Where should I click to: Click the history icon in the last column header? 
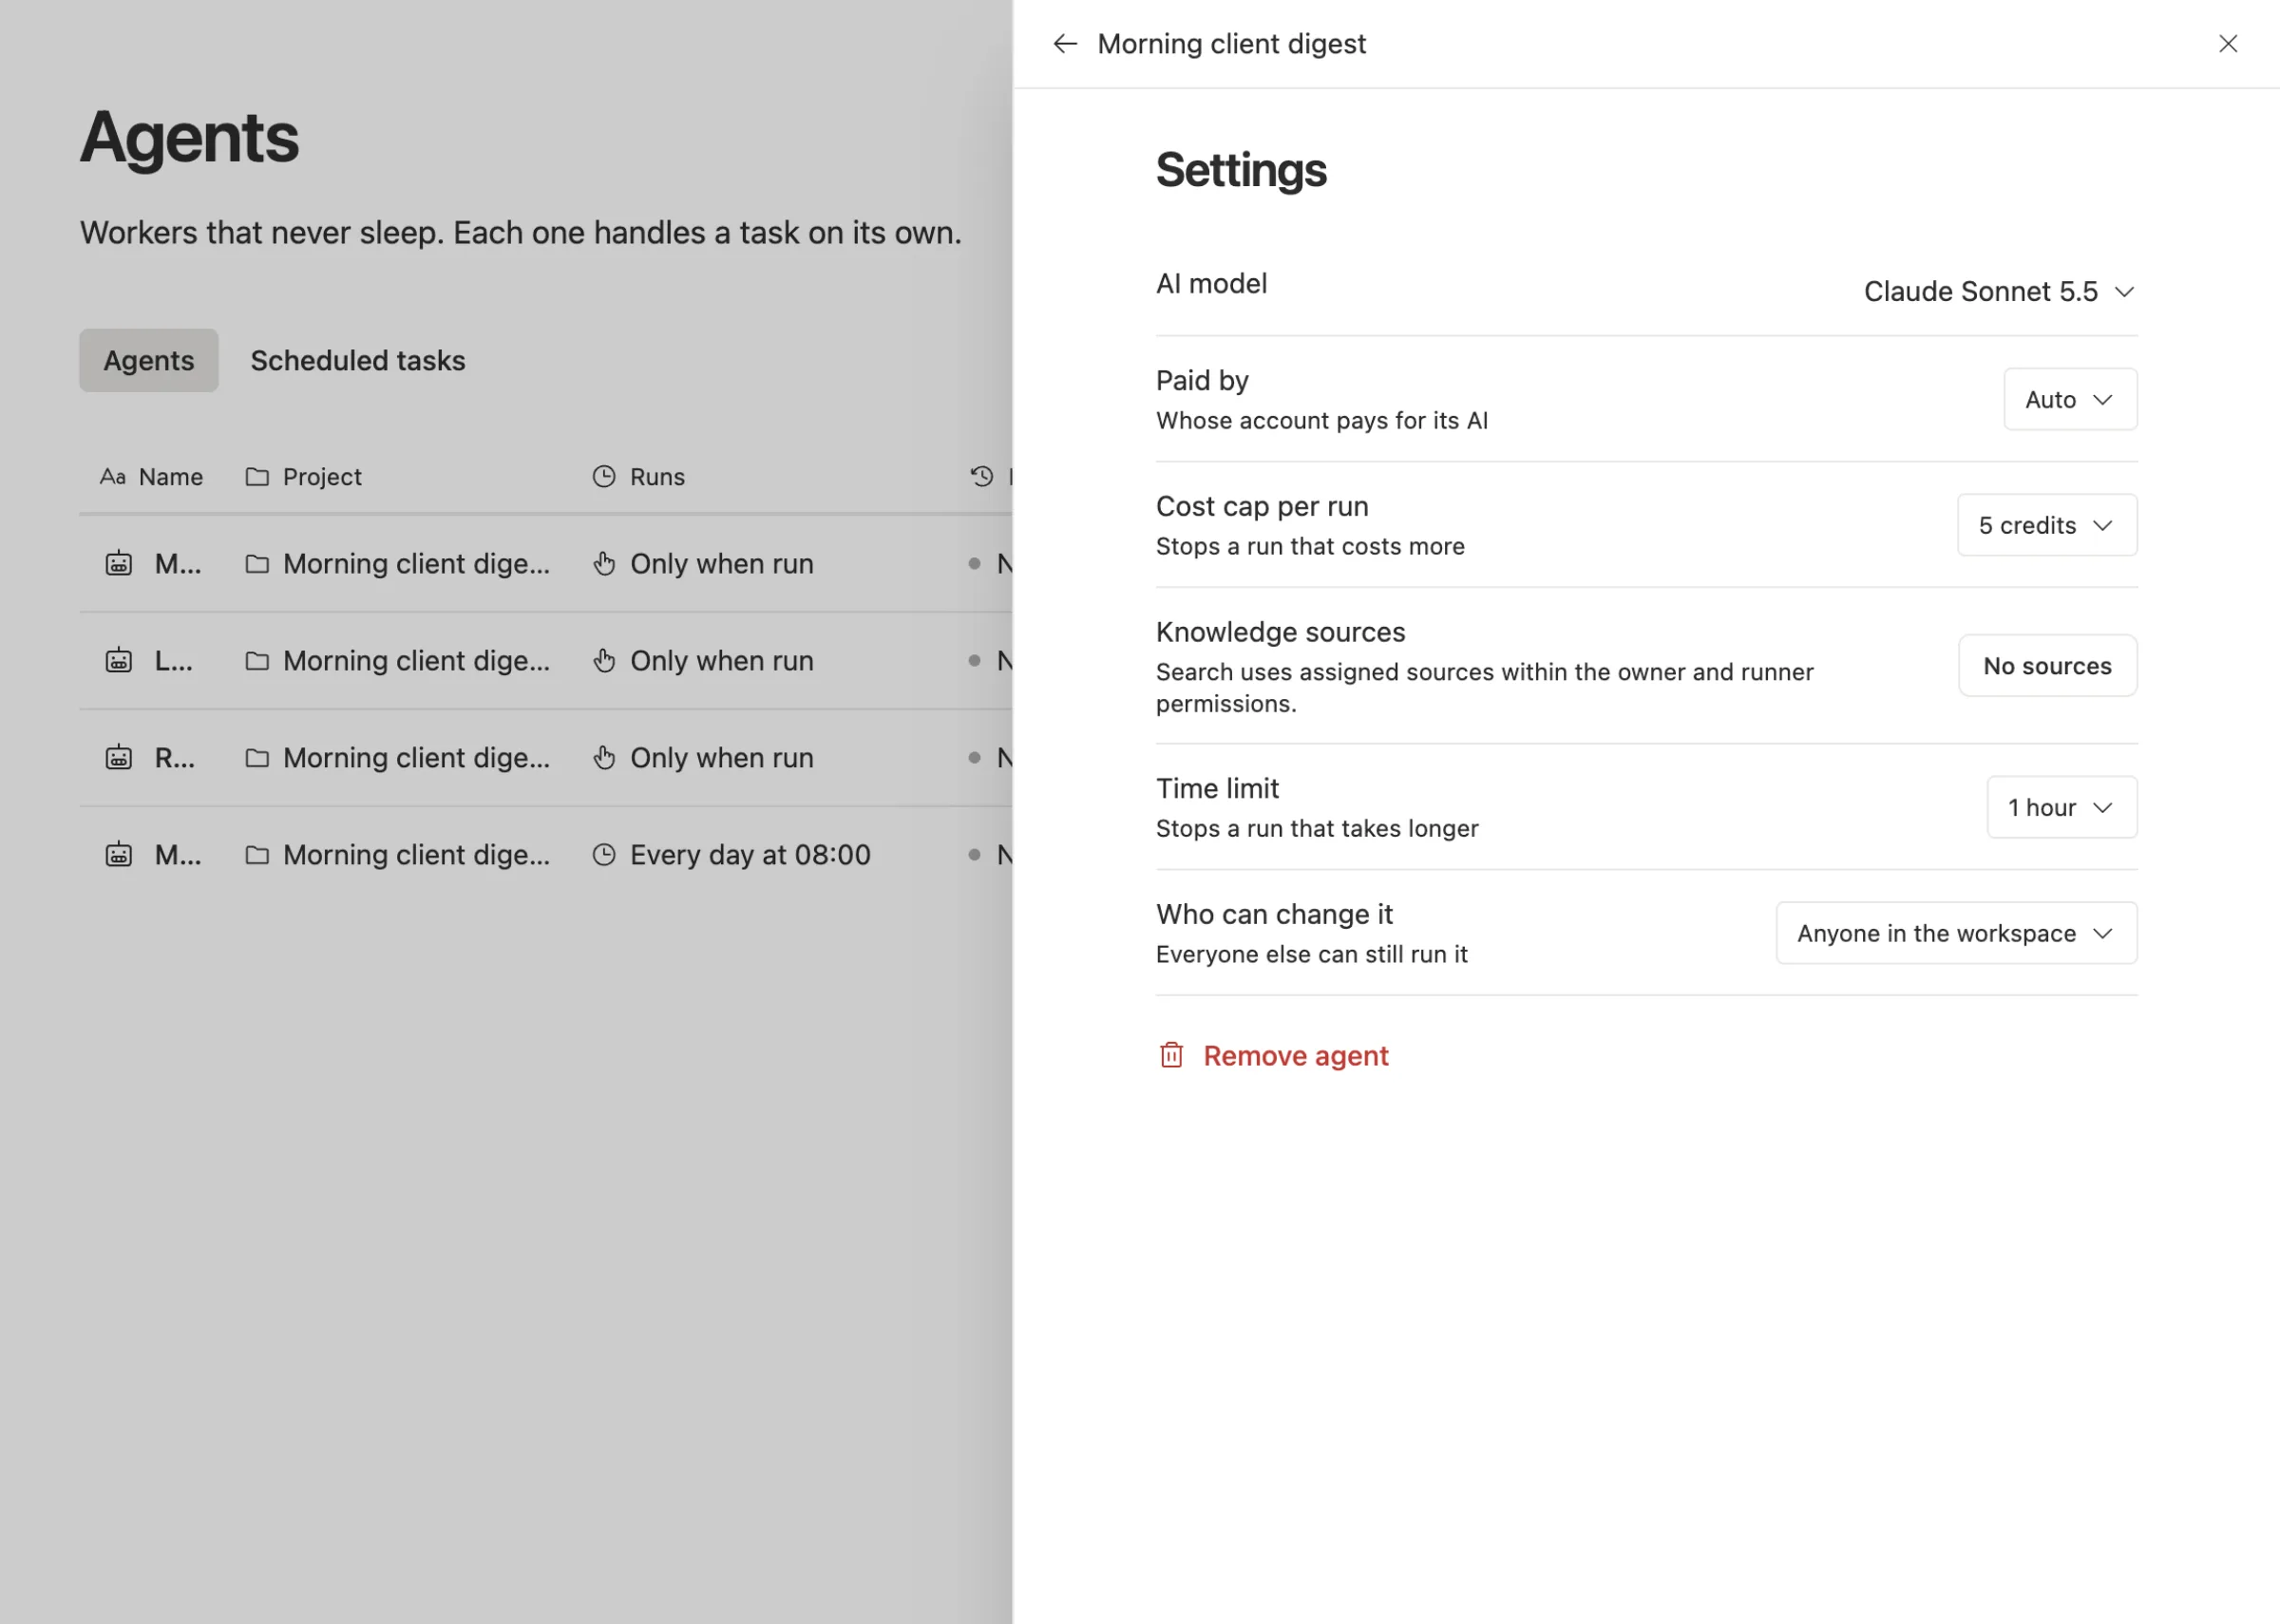982,477
